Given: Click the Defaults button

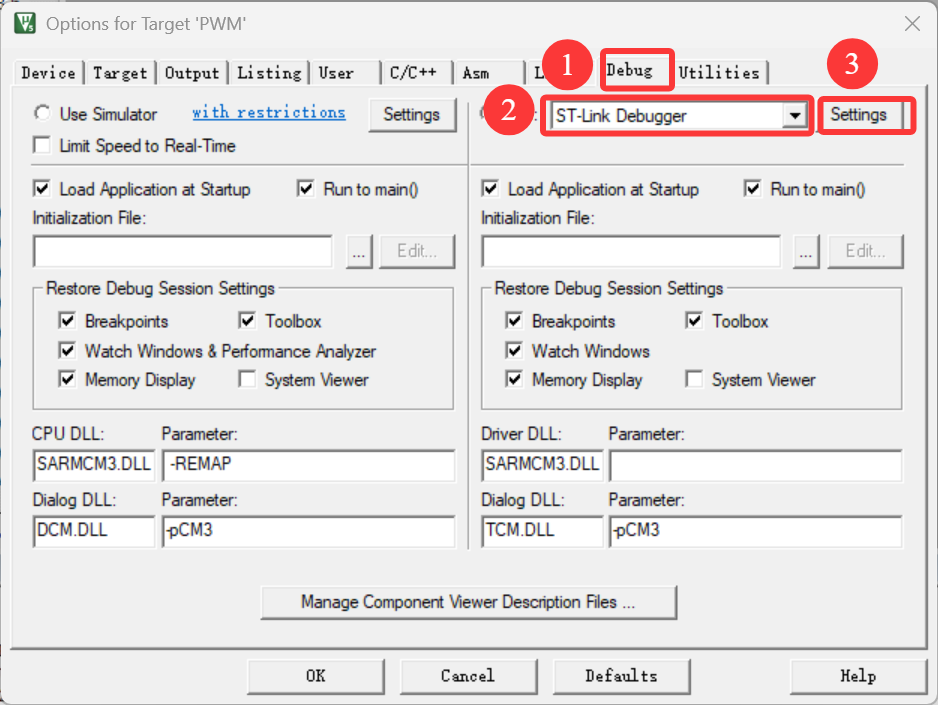Looking at the screenshot, I should point(621,676).
